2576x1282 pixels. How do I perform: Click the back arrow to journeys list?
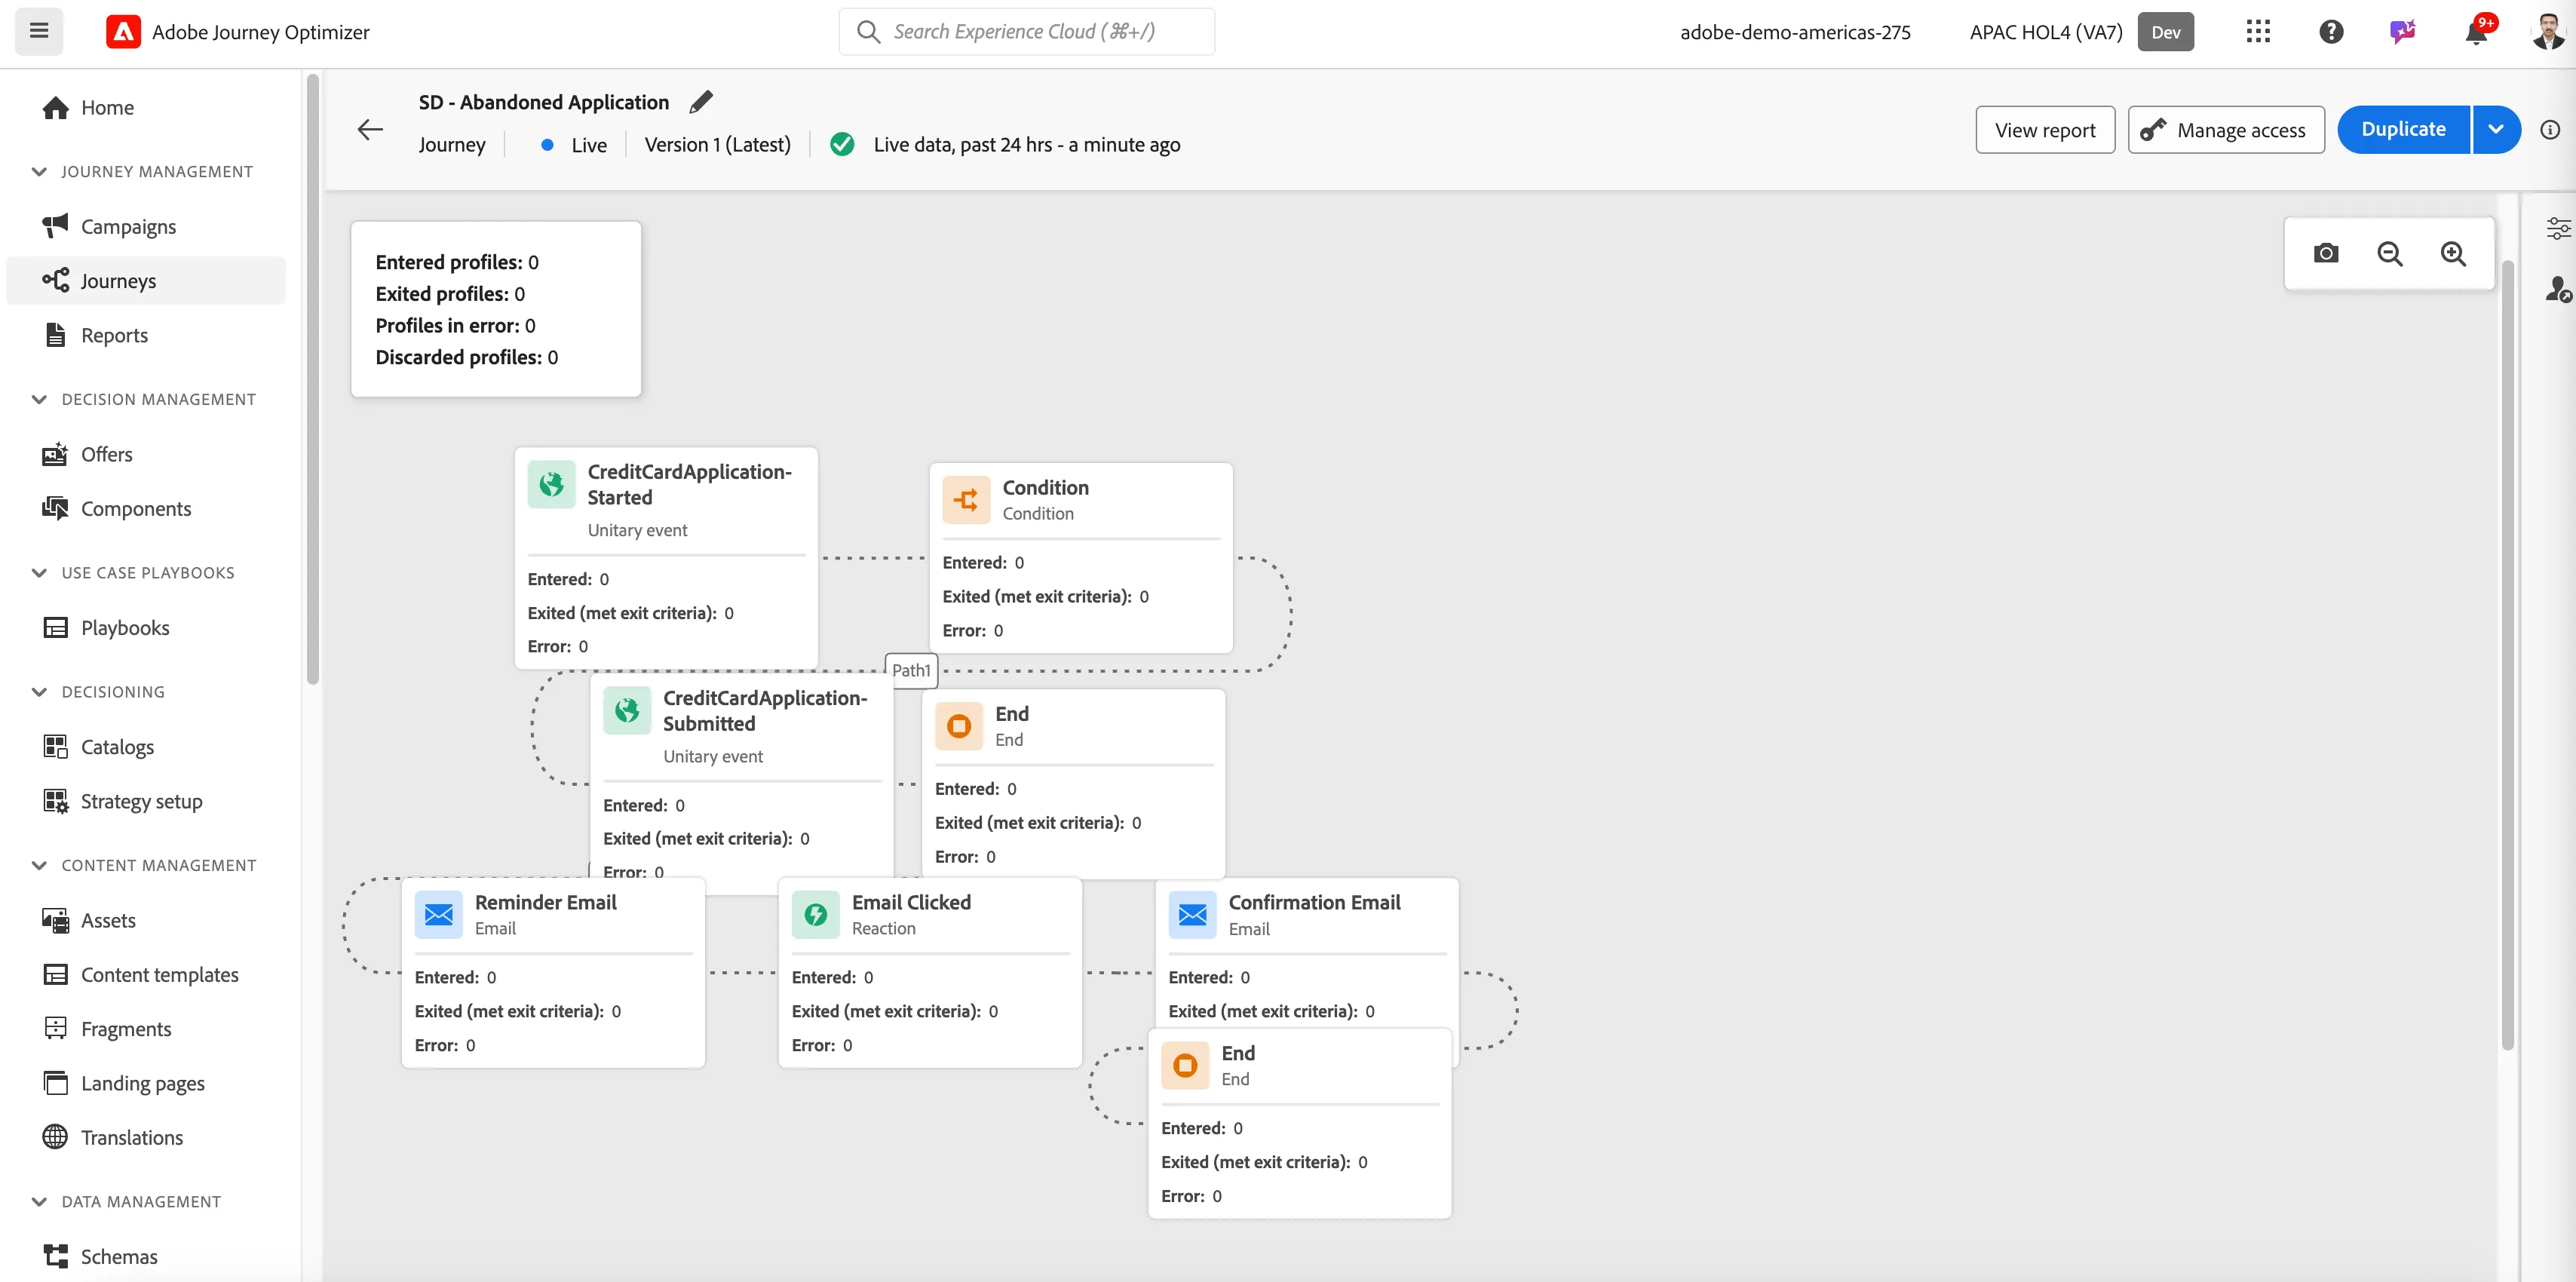tap(370, 130)
